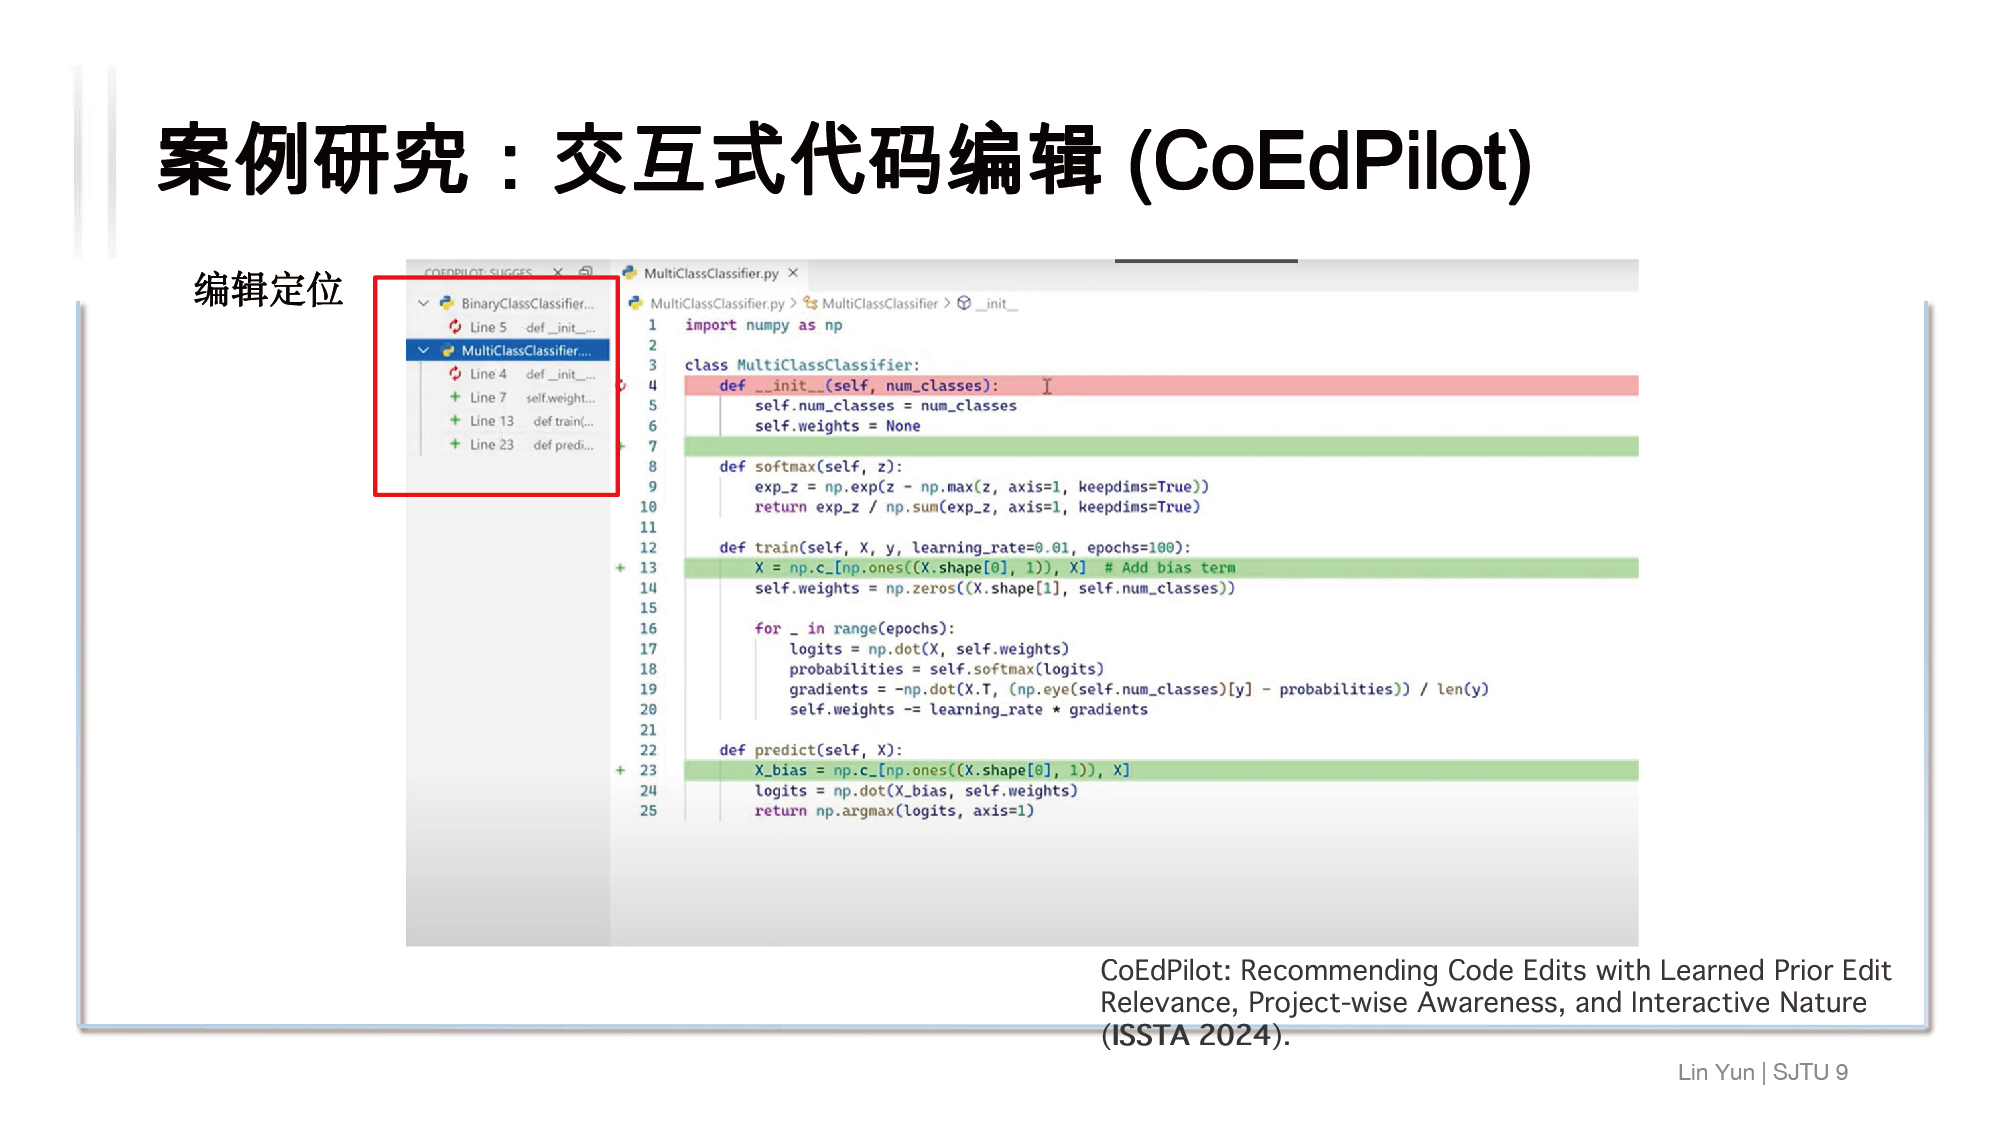Screen dimensions: 2000x1125
Task: Click the Python file icon in the breadcrumb
Action: coord(635,303)
